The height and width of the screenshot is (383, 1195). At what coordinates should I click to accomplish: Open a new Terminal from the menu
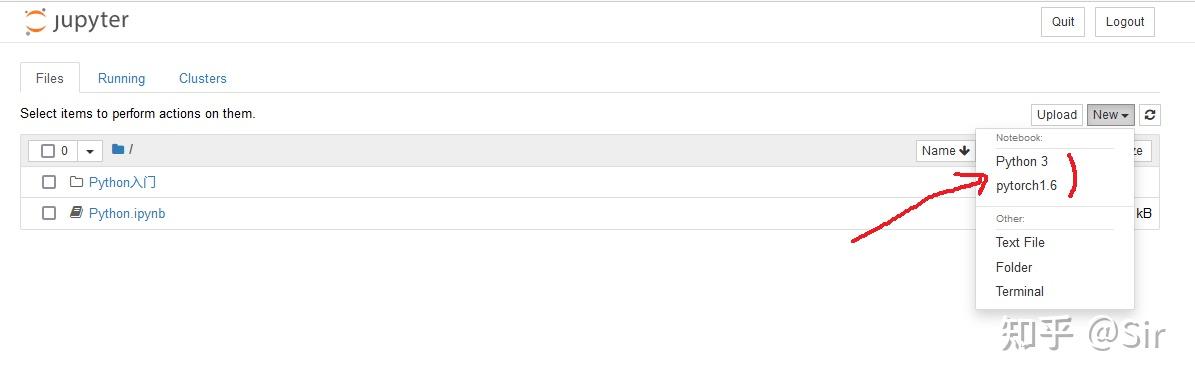(x=1020, y=291)
